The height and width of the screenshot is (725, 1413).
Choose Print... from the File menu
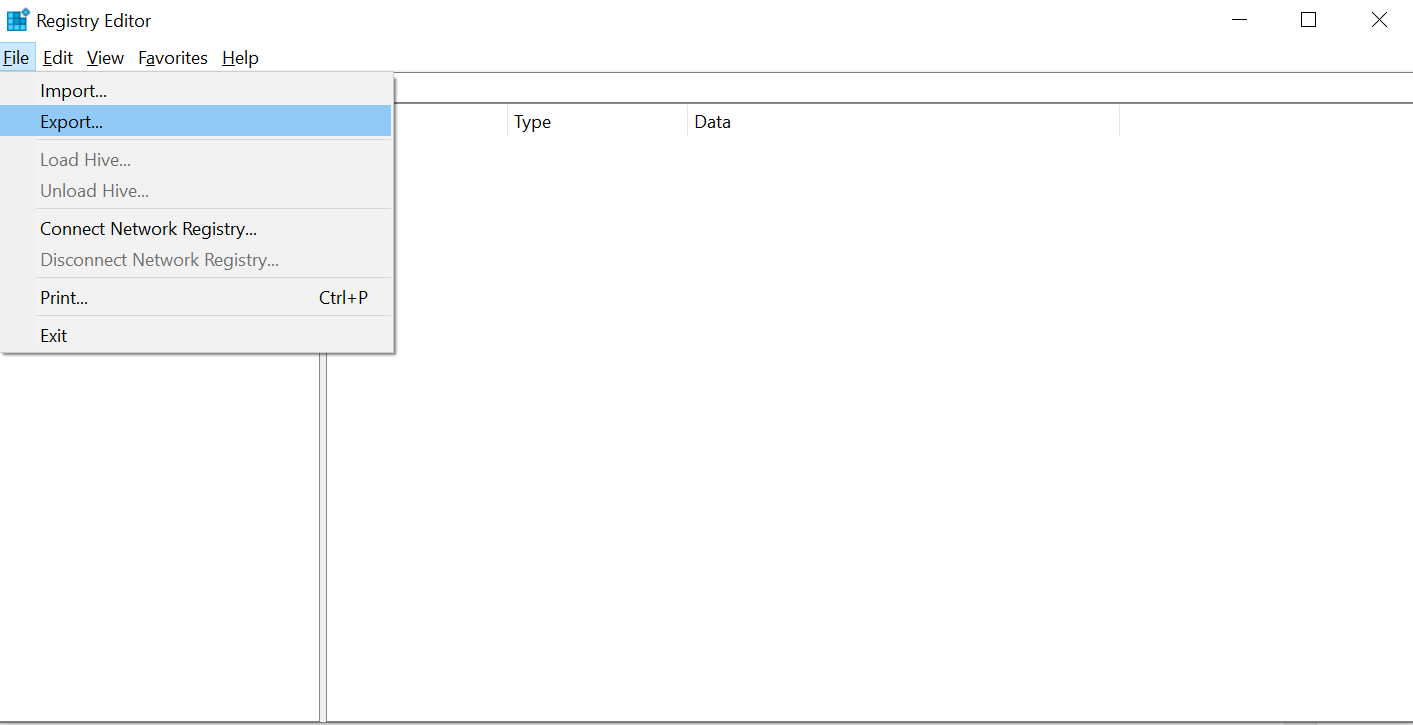point(197,298)
